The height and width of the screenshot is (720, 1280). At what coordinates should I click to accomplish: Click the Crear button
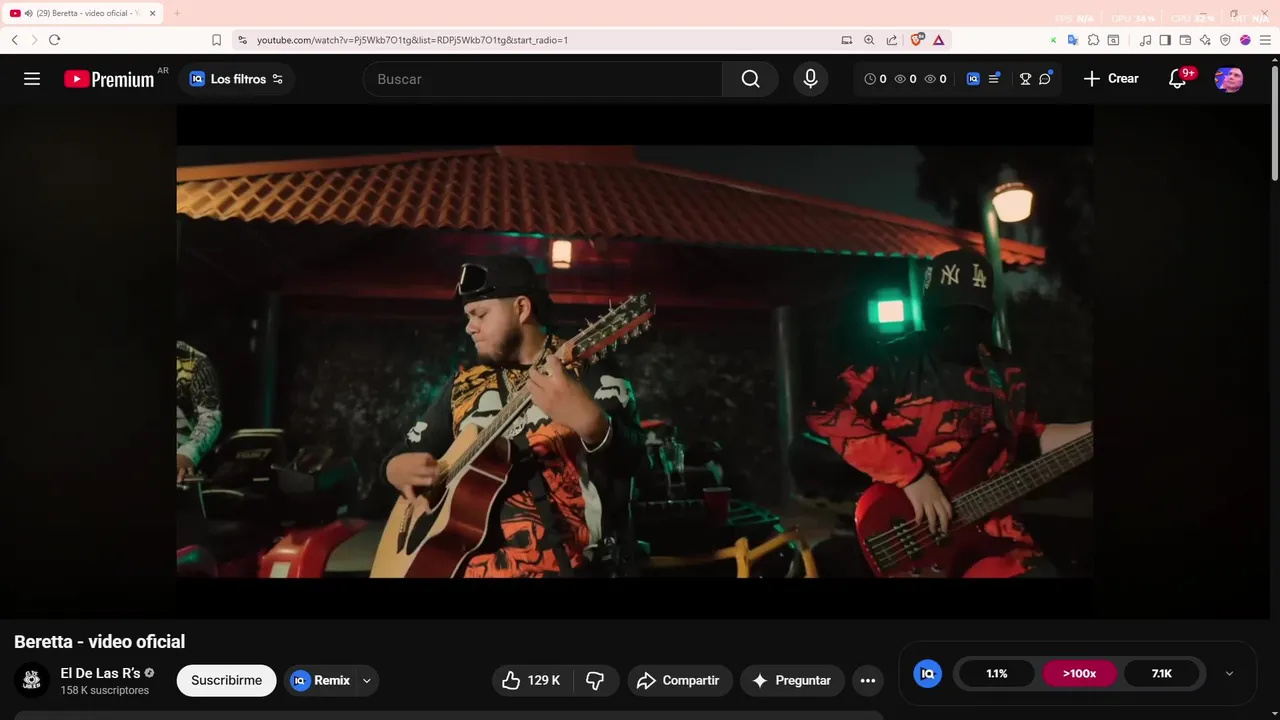pyautogui.click(x=1111, y=79)
